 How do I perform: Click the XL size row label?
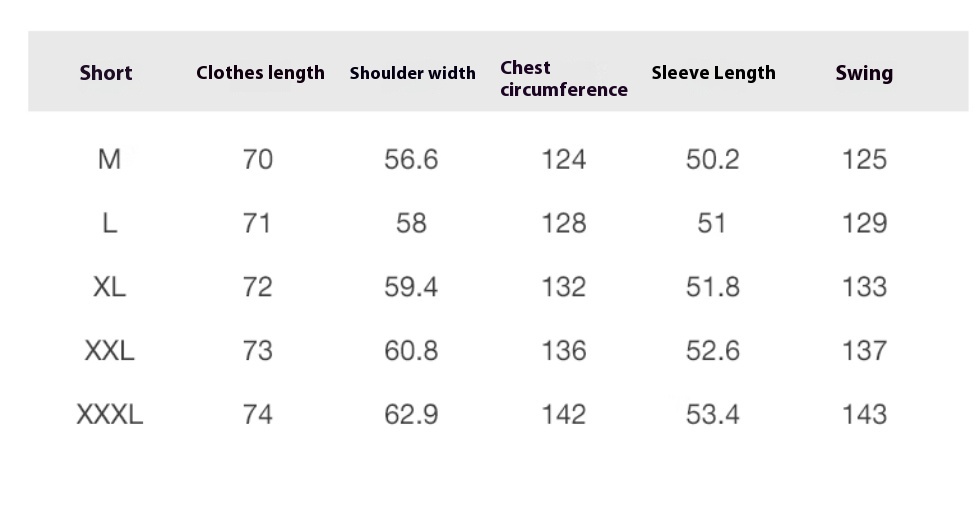[109, 287]
